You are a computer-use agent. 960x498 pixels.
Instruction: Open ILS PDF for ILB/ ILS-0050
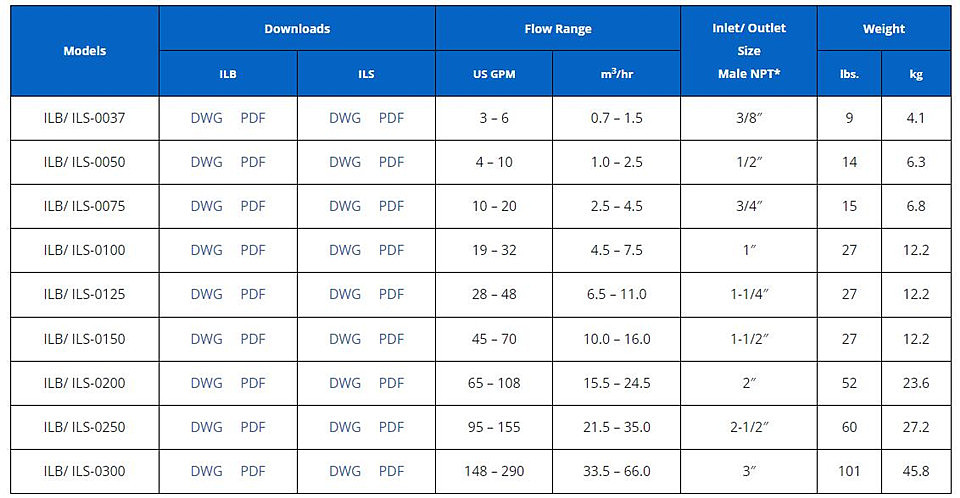click(x=391, y=162)
